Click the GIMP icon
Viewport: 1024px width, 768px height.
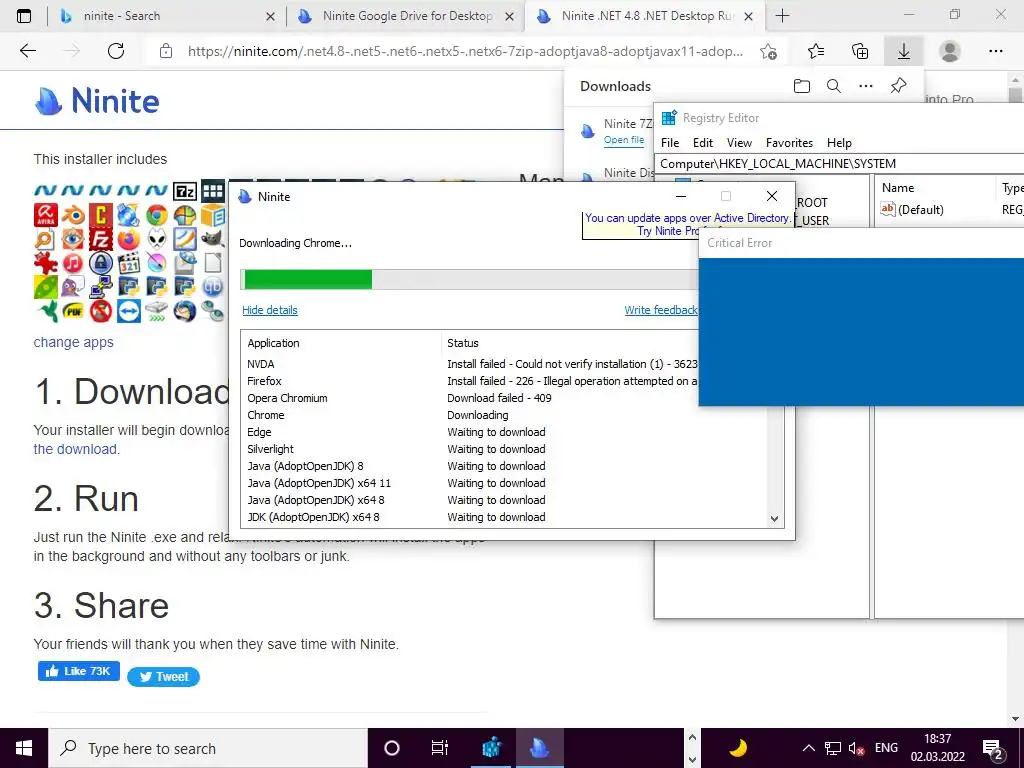pos(213,239)
